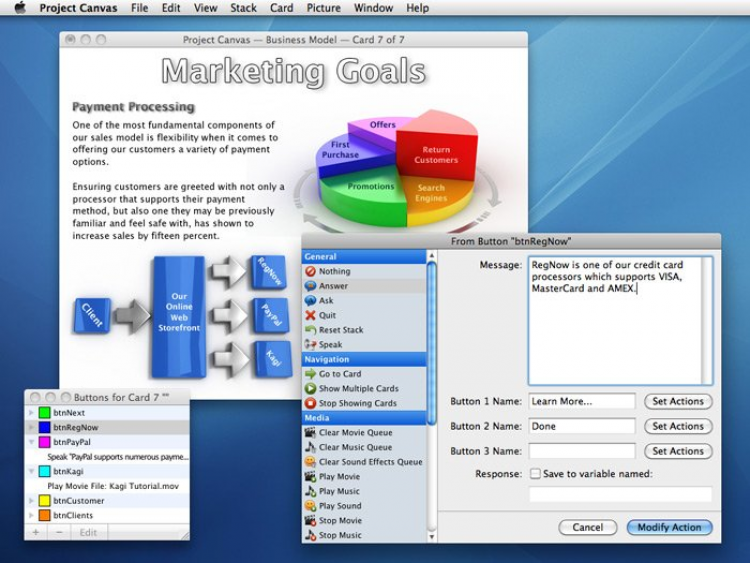Expand the btnNext disclosure triangle

[x=32, y=412]
